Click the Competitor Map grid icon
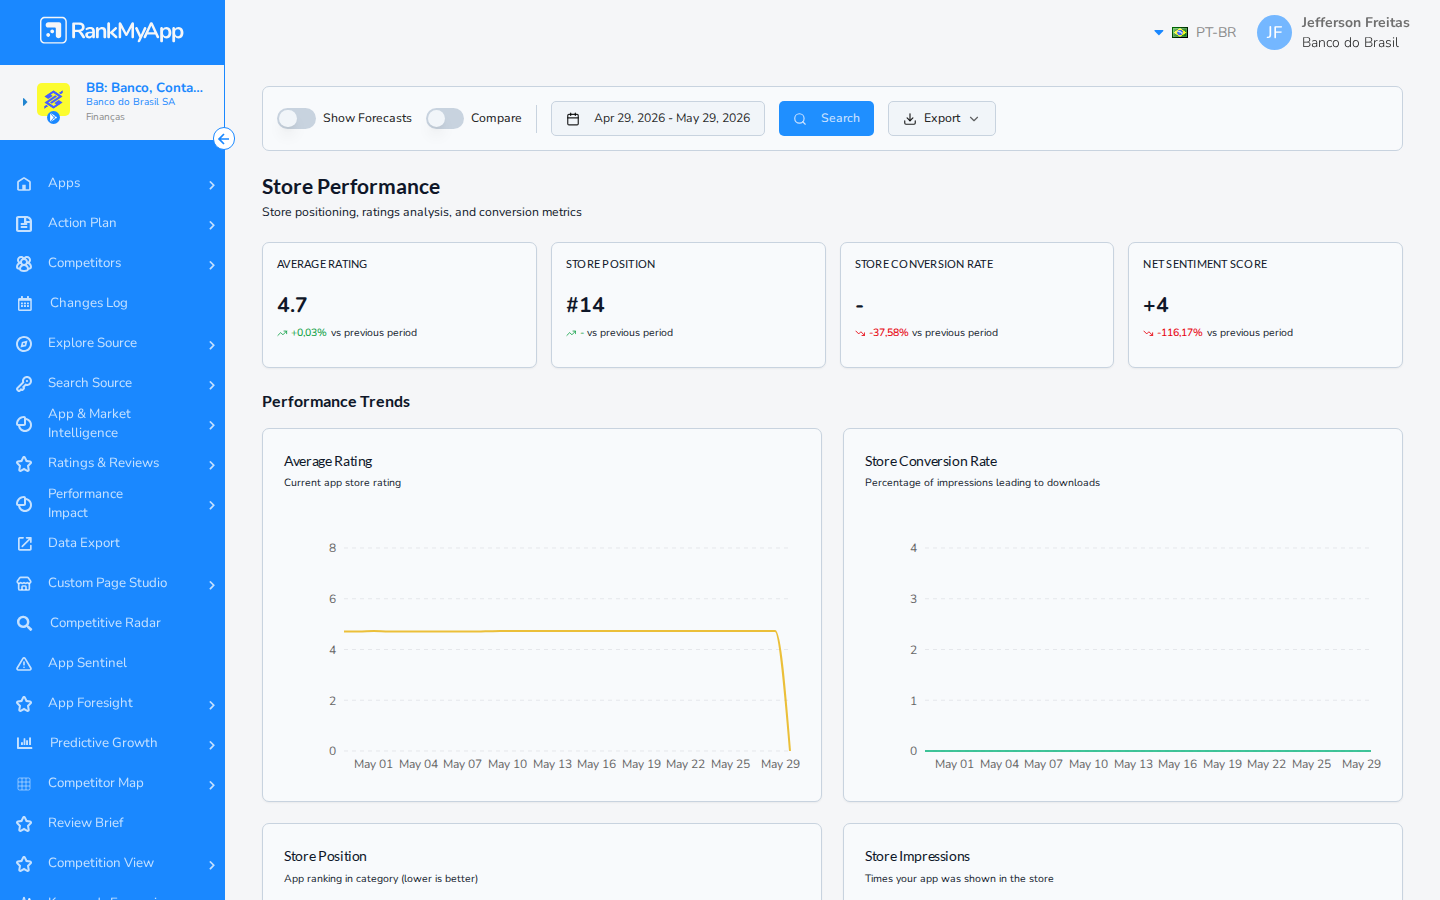Screen dimensions: 1440x900 [x=24, y=784]
